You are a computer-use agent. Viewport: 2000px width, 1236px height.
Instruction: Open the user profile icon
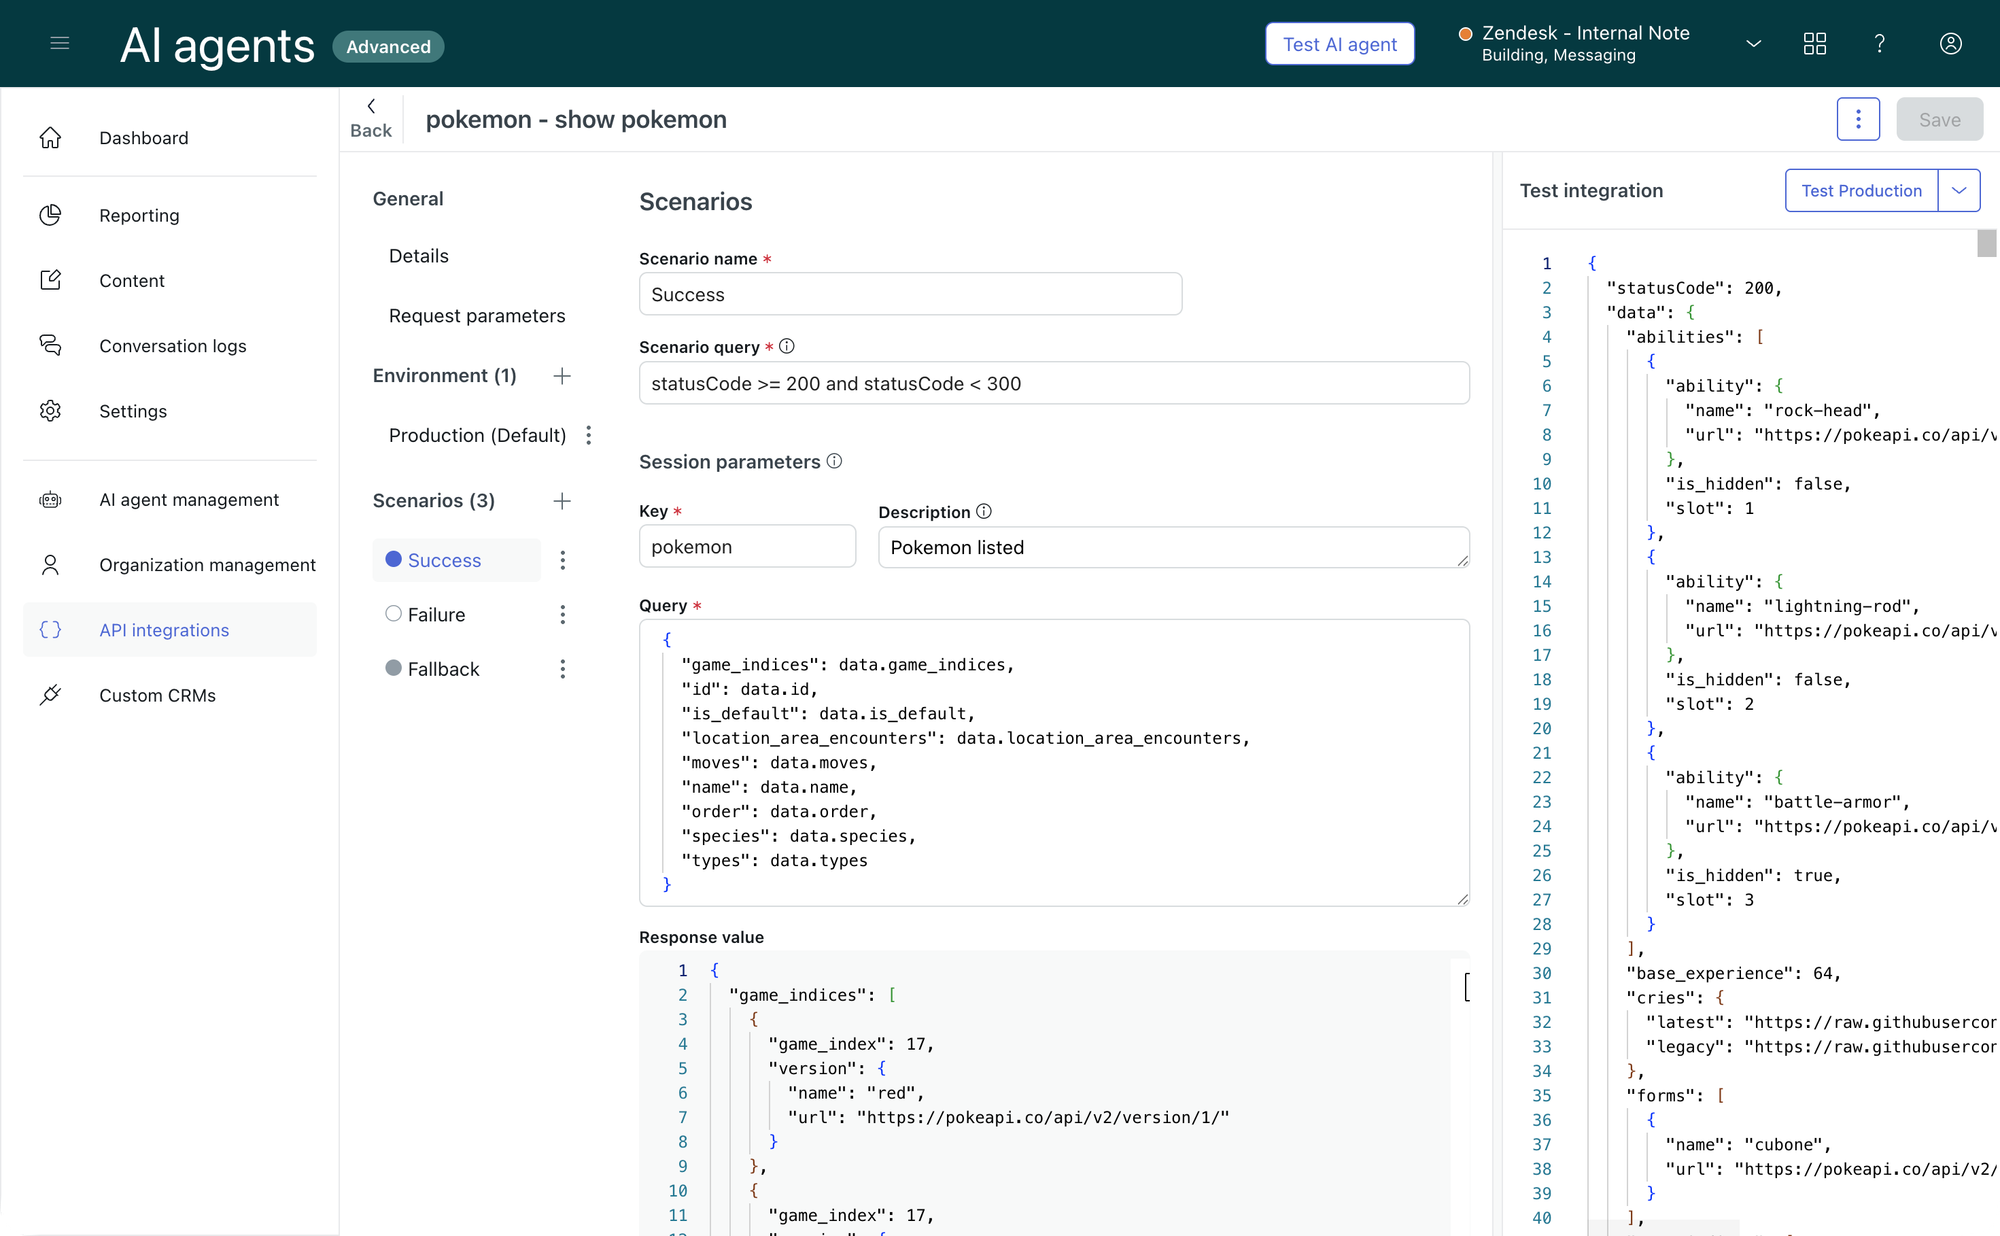(x=1950, y=44)
